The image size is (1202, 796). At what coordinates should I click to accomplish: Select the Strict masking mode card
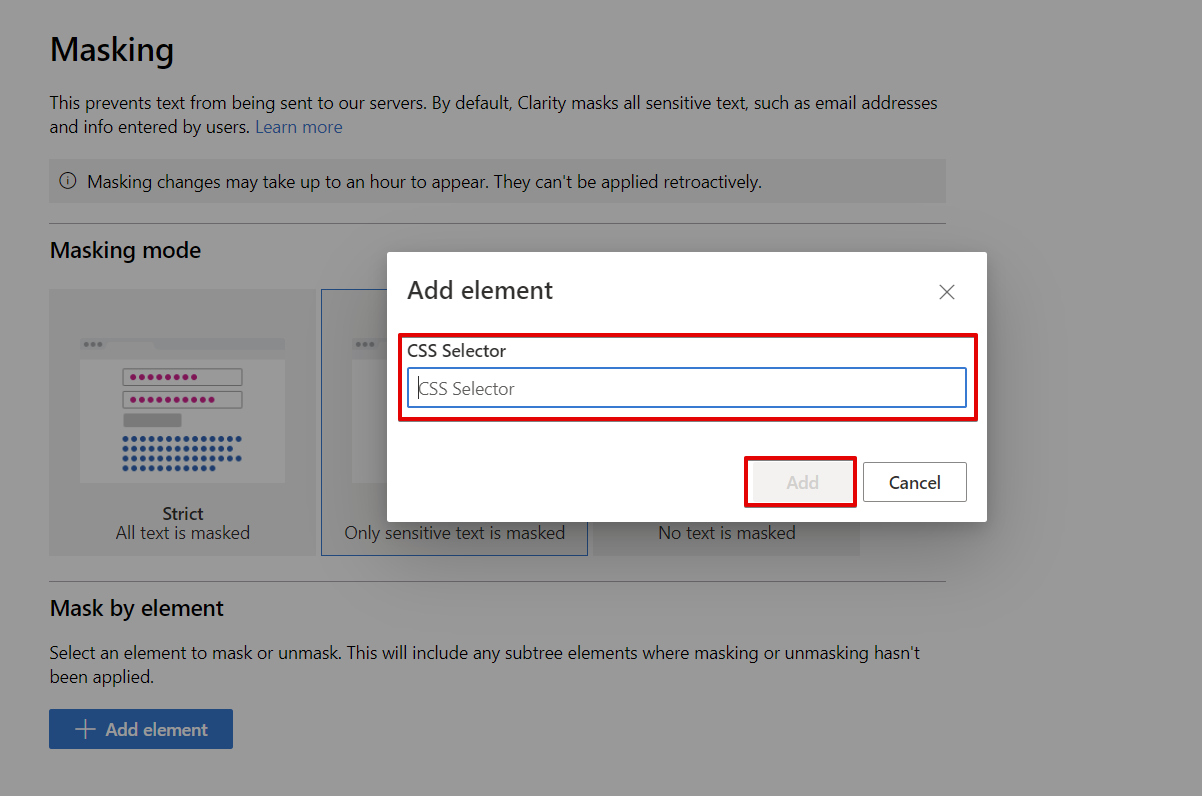tap(183, 422)
